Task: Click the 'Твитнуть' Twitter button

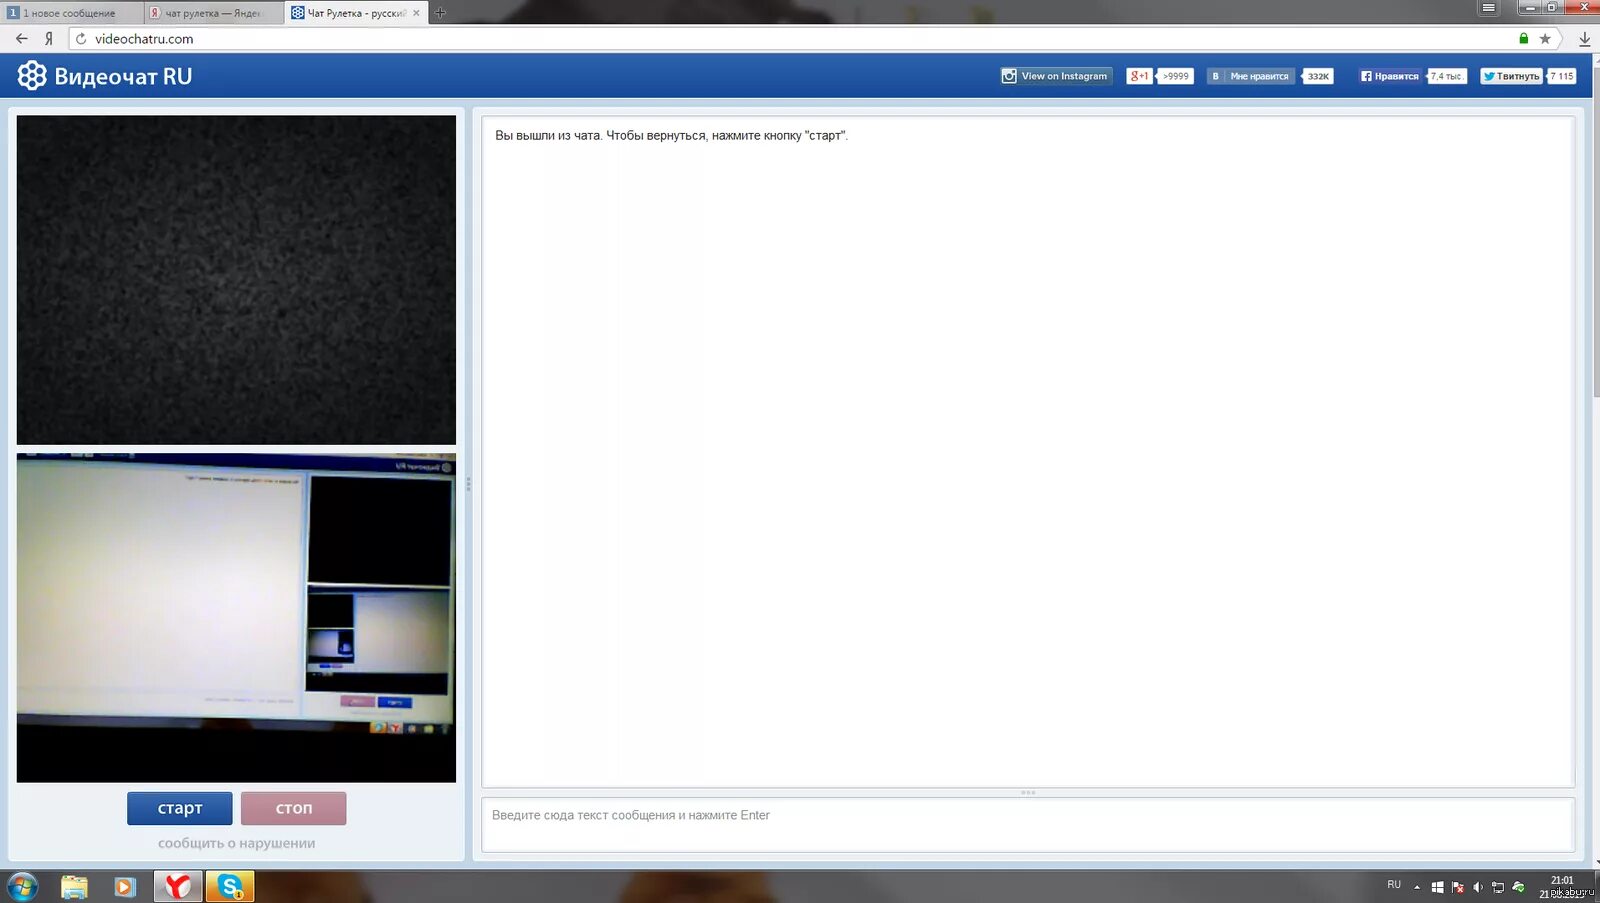Action: [x=1511, y=76]
